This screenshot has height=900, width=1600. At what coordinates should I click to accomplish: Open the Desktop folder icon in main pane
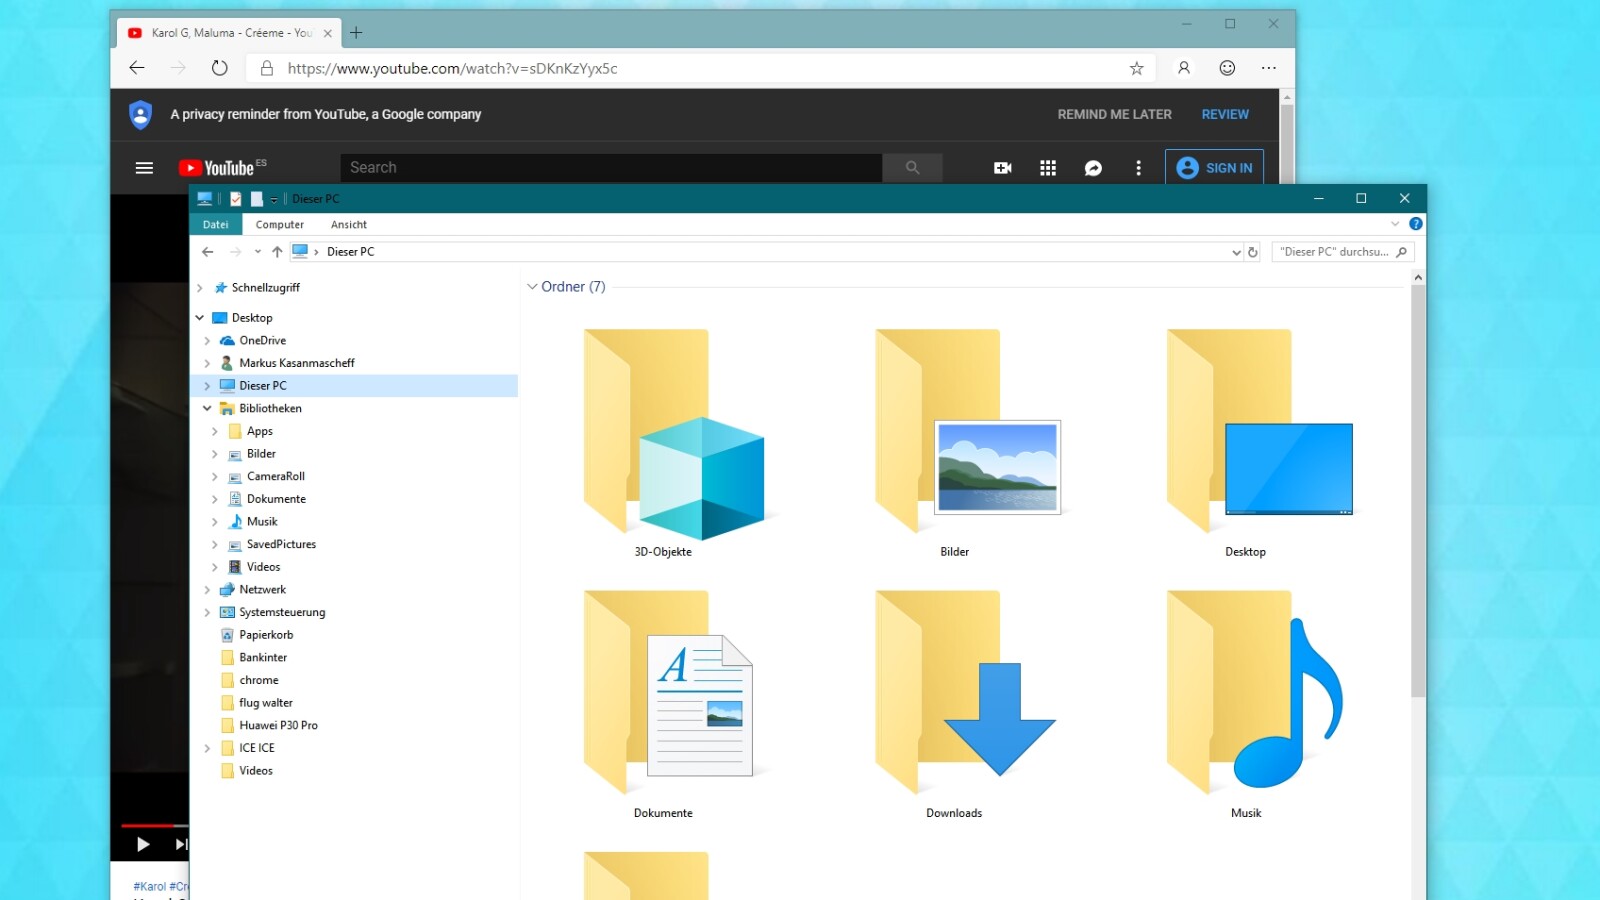pos(1259,430)
